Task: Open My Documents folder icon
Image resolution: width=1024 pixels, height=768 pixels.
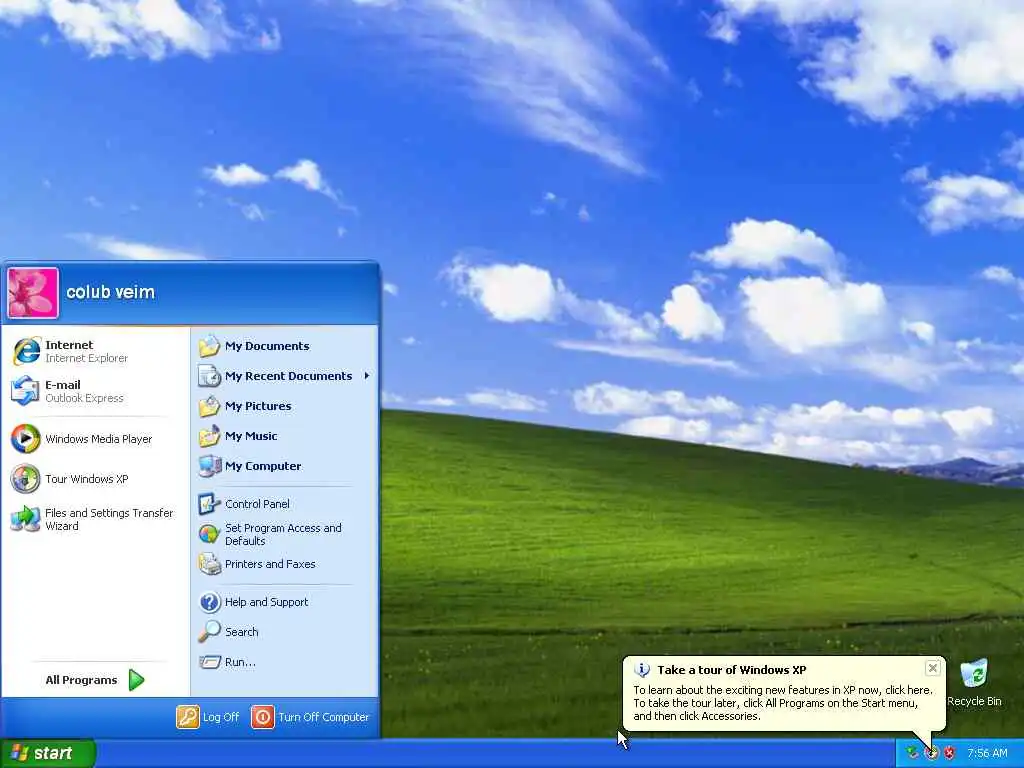Action: click(210, 346)
